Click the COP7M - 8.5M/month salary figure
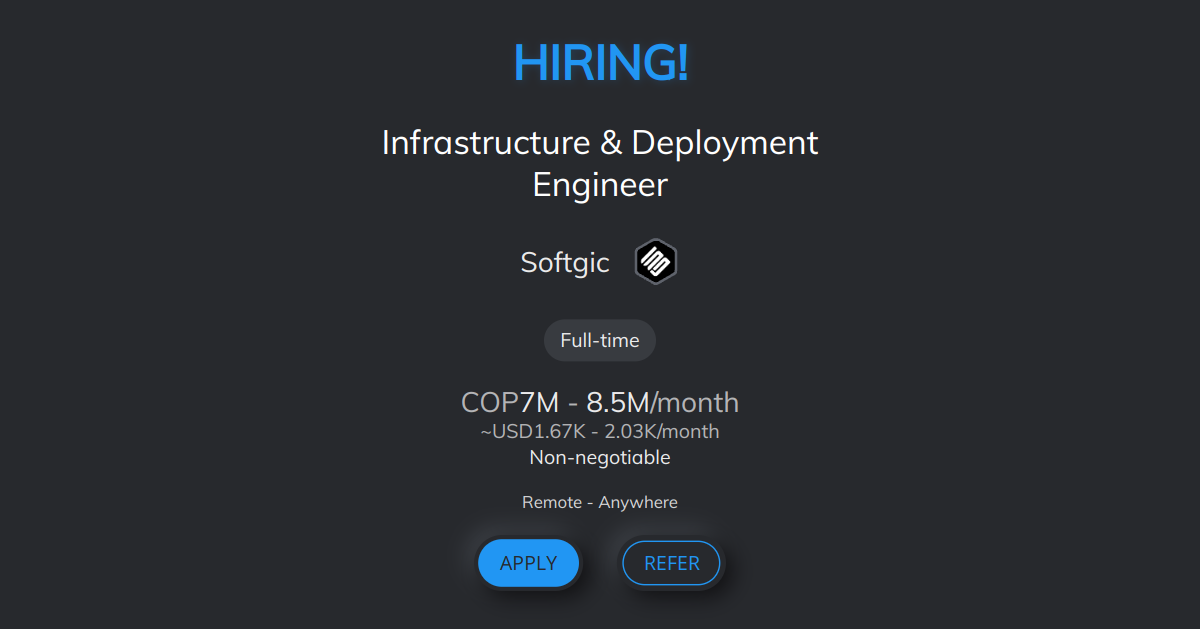Viewport: 1200px width, 629px height. click(599, 402)
